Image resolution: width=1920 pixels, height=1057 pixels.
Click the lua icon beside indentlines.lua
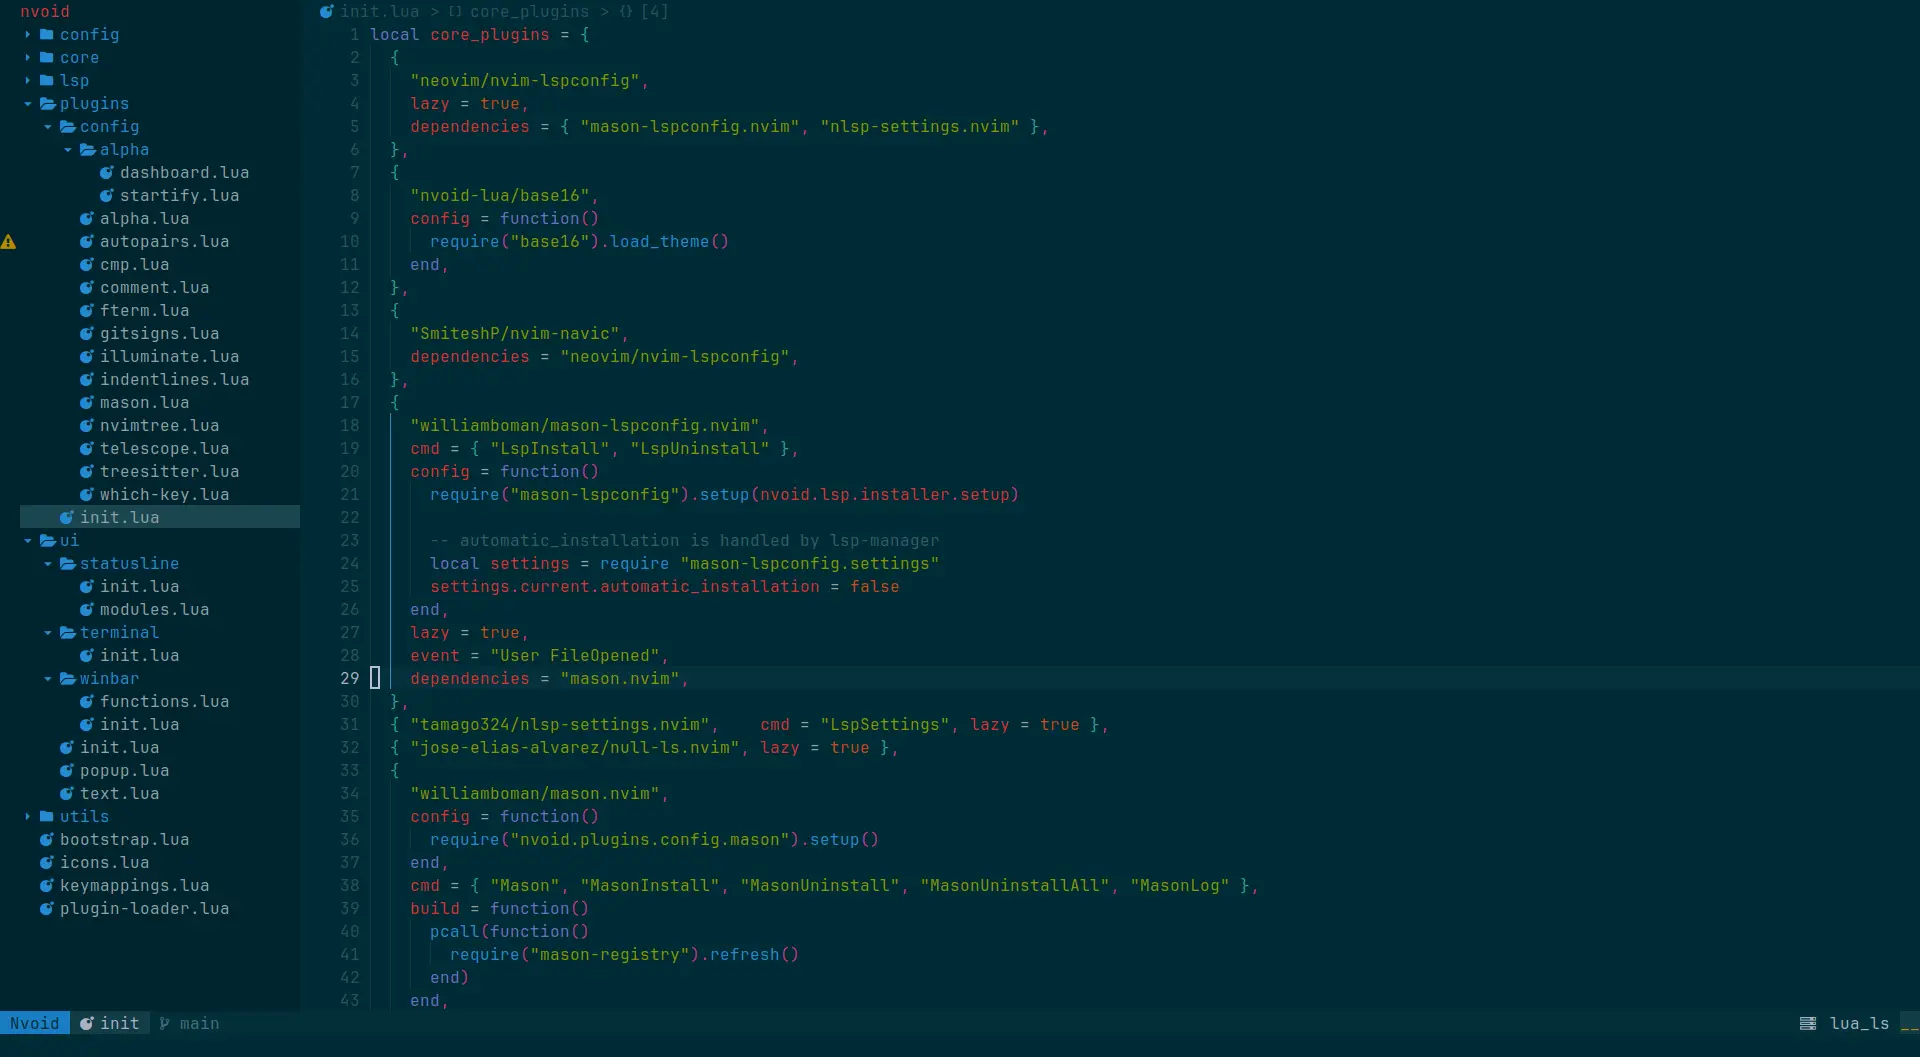click(87, 380)
